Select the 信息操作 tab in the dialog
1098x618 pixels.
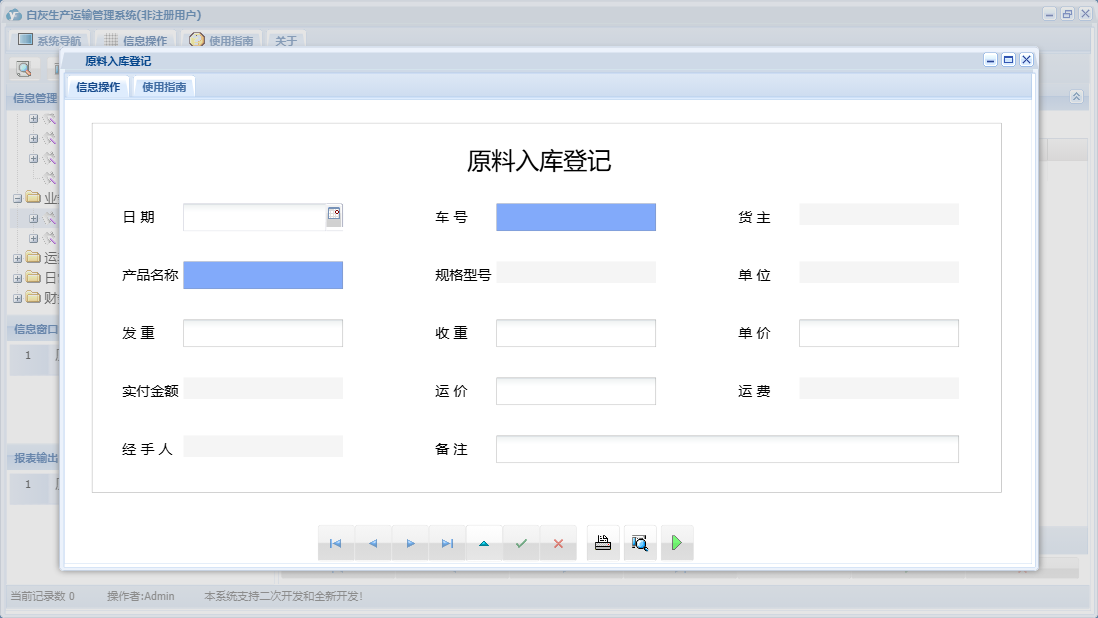tap(96, 86)
